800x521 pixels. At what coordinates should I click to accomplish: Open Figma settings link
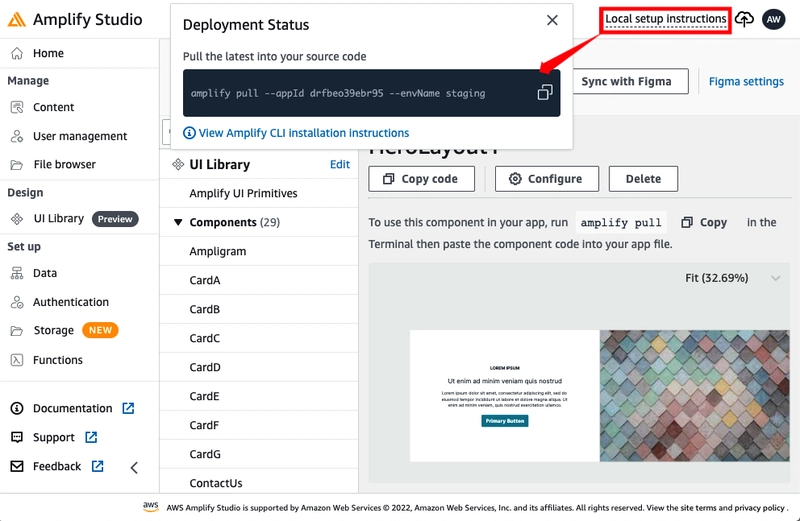pyautogui.click(x=746, y=82)
